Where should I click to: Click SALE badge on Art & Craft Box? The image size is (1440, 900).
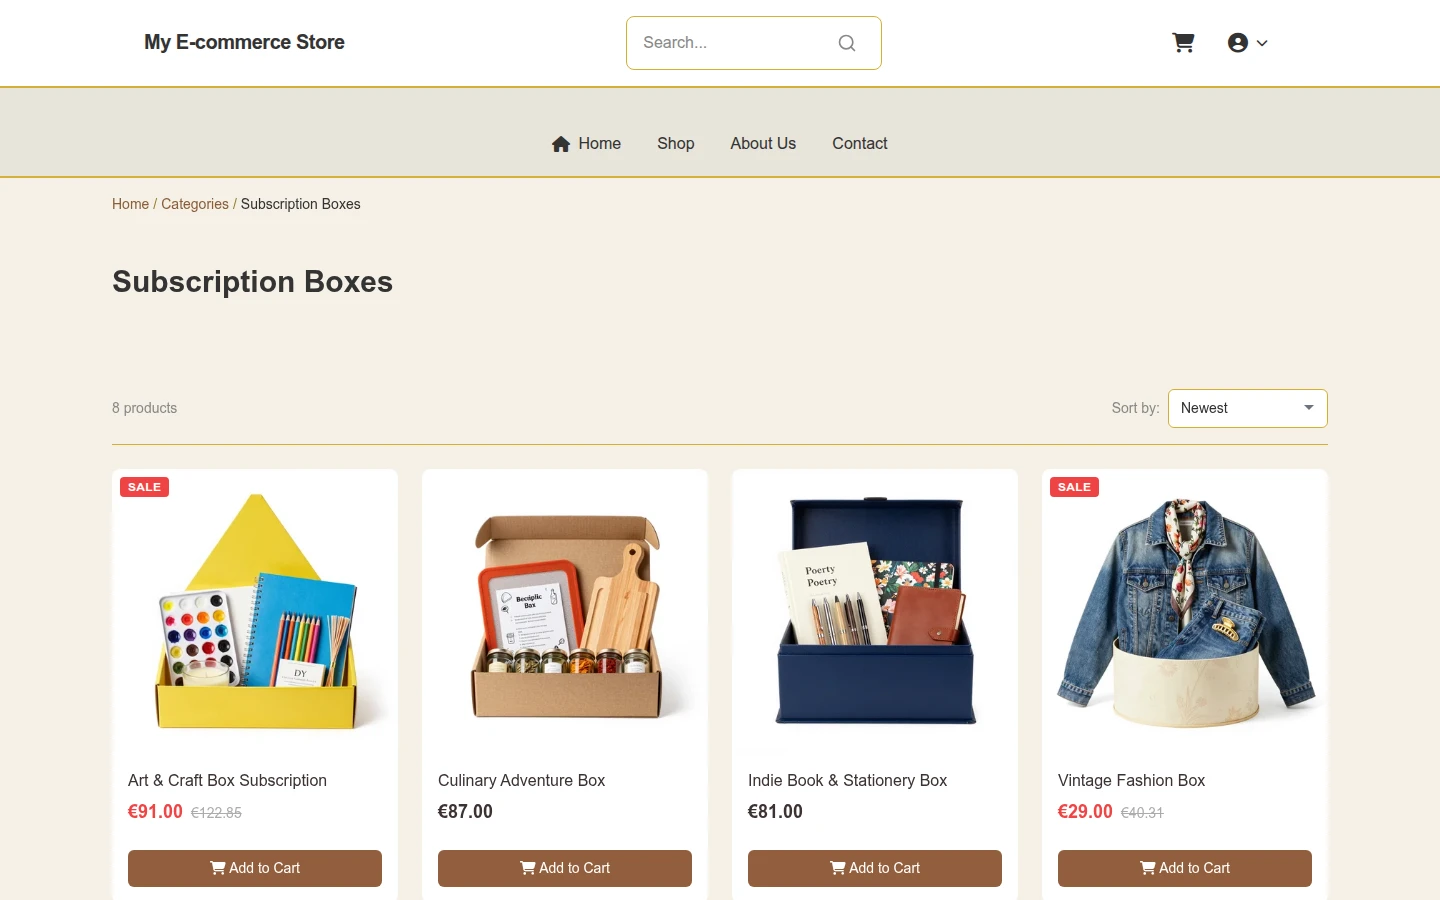coord(144,487)
